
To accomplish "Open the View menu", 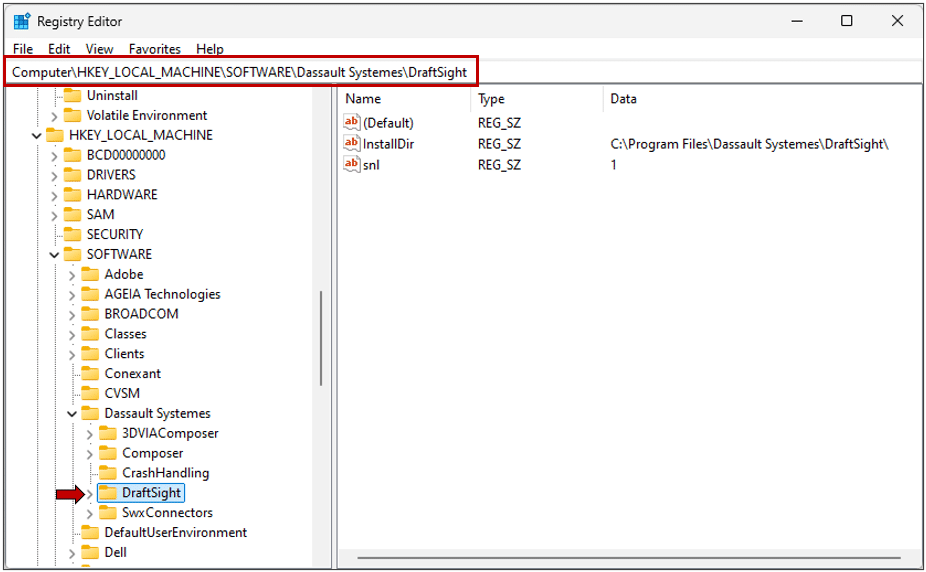I will coord(99,49).
